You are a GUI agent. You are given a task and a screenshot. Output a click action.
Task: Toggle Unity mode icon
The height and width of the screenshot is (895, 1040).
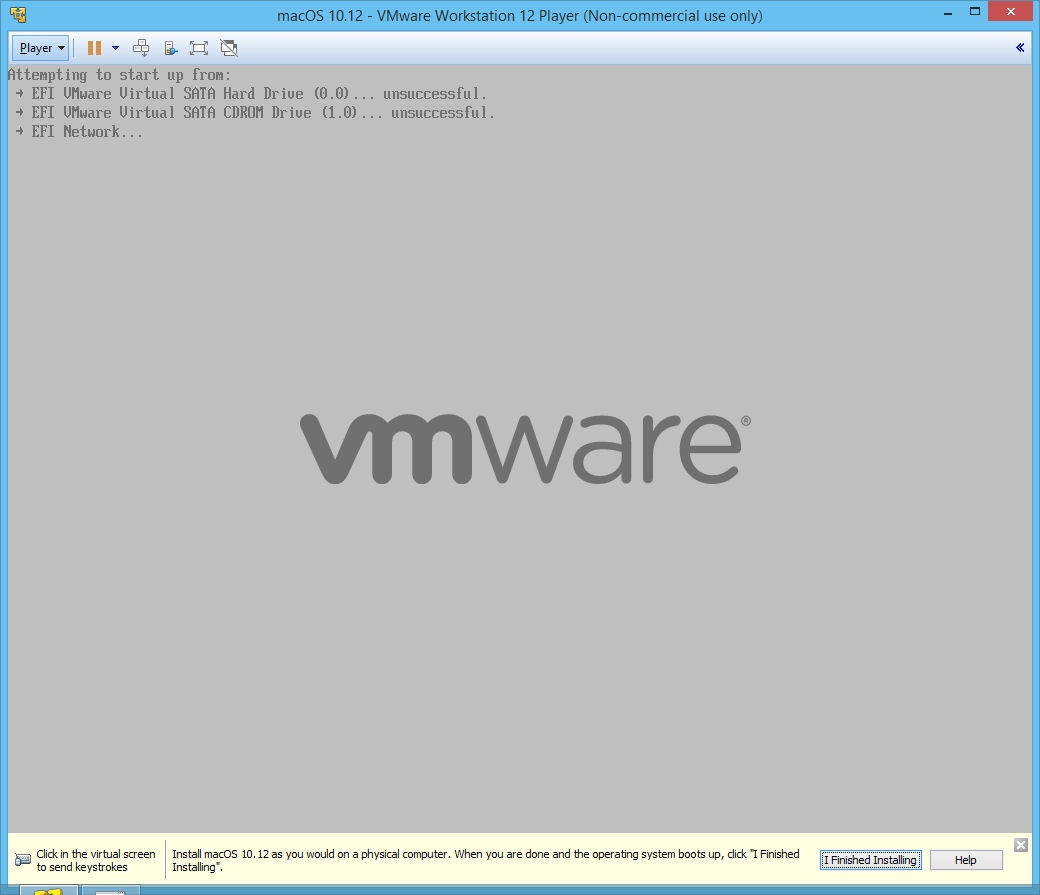point(229,48)
